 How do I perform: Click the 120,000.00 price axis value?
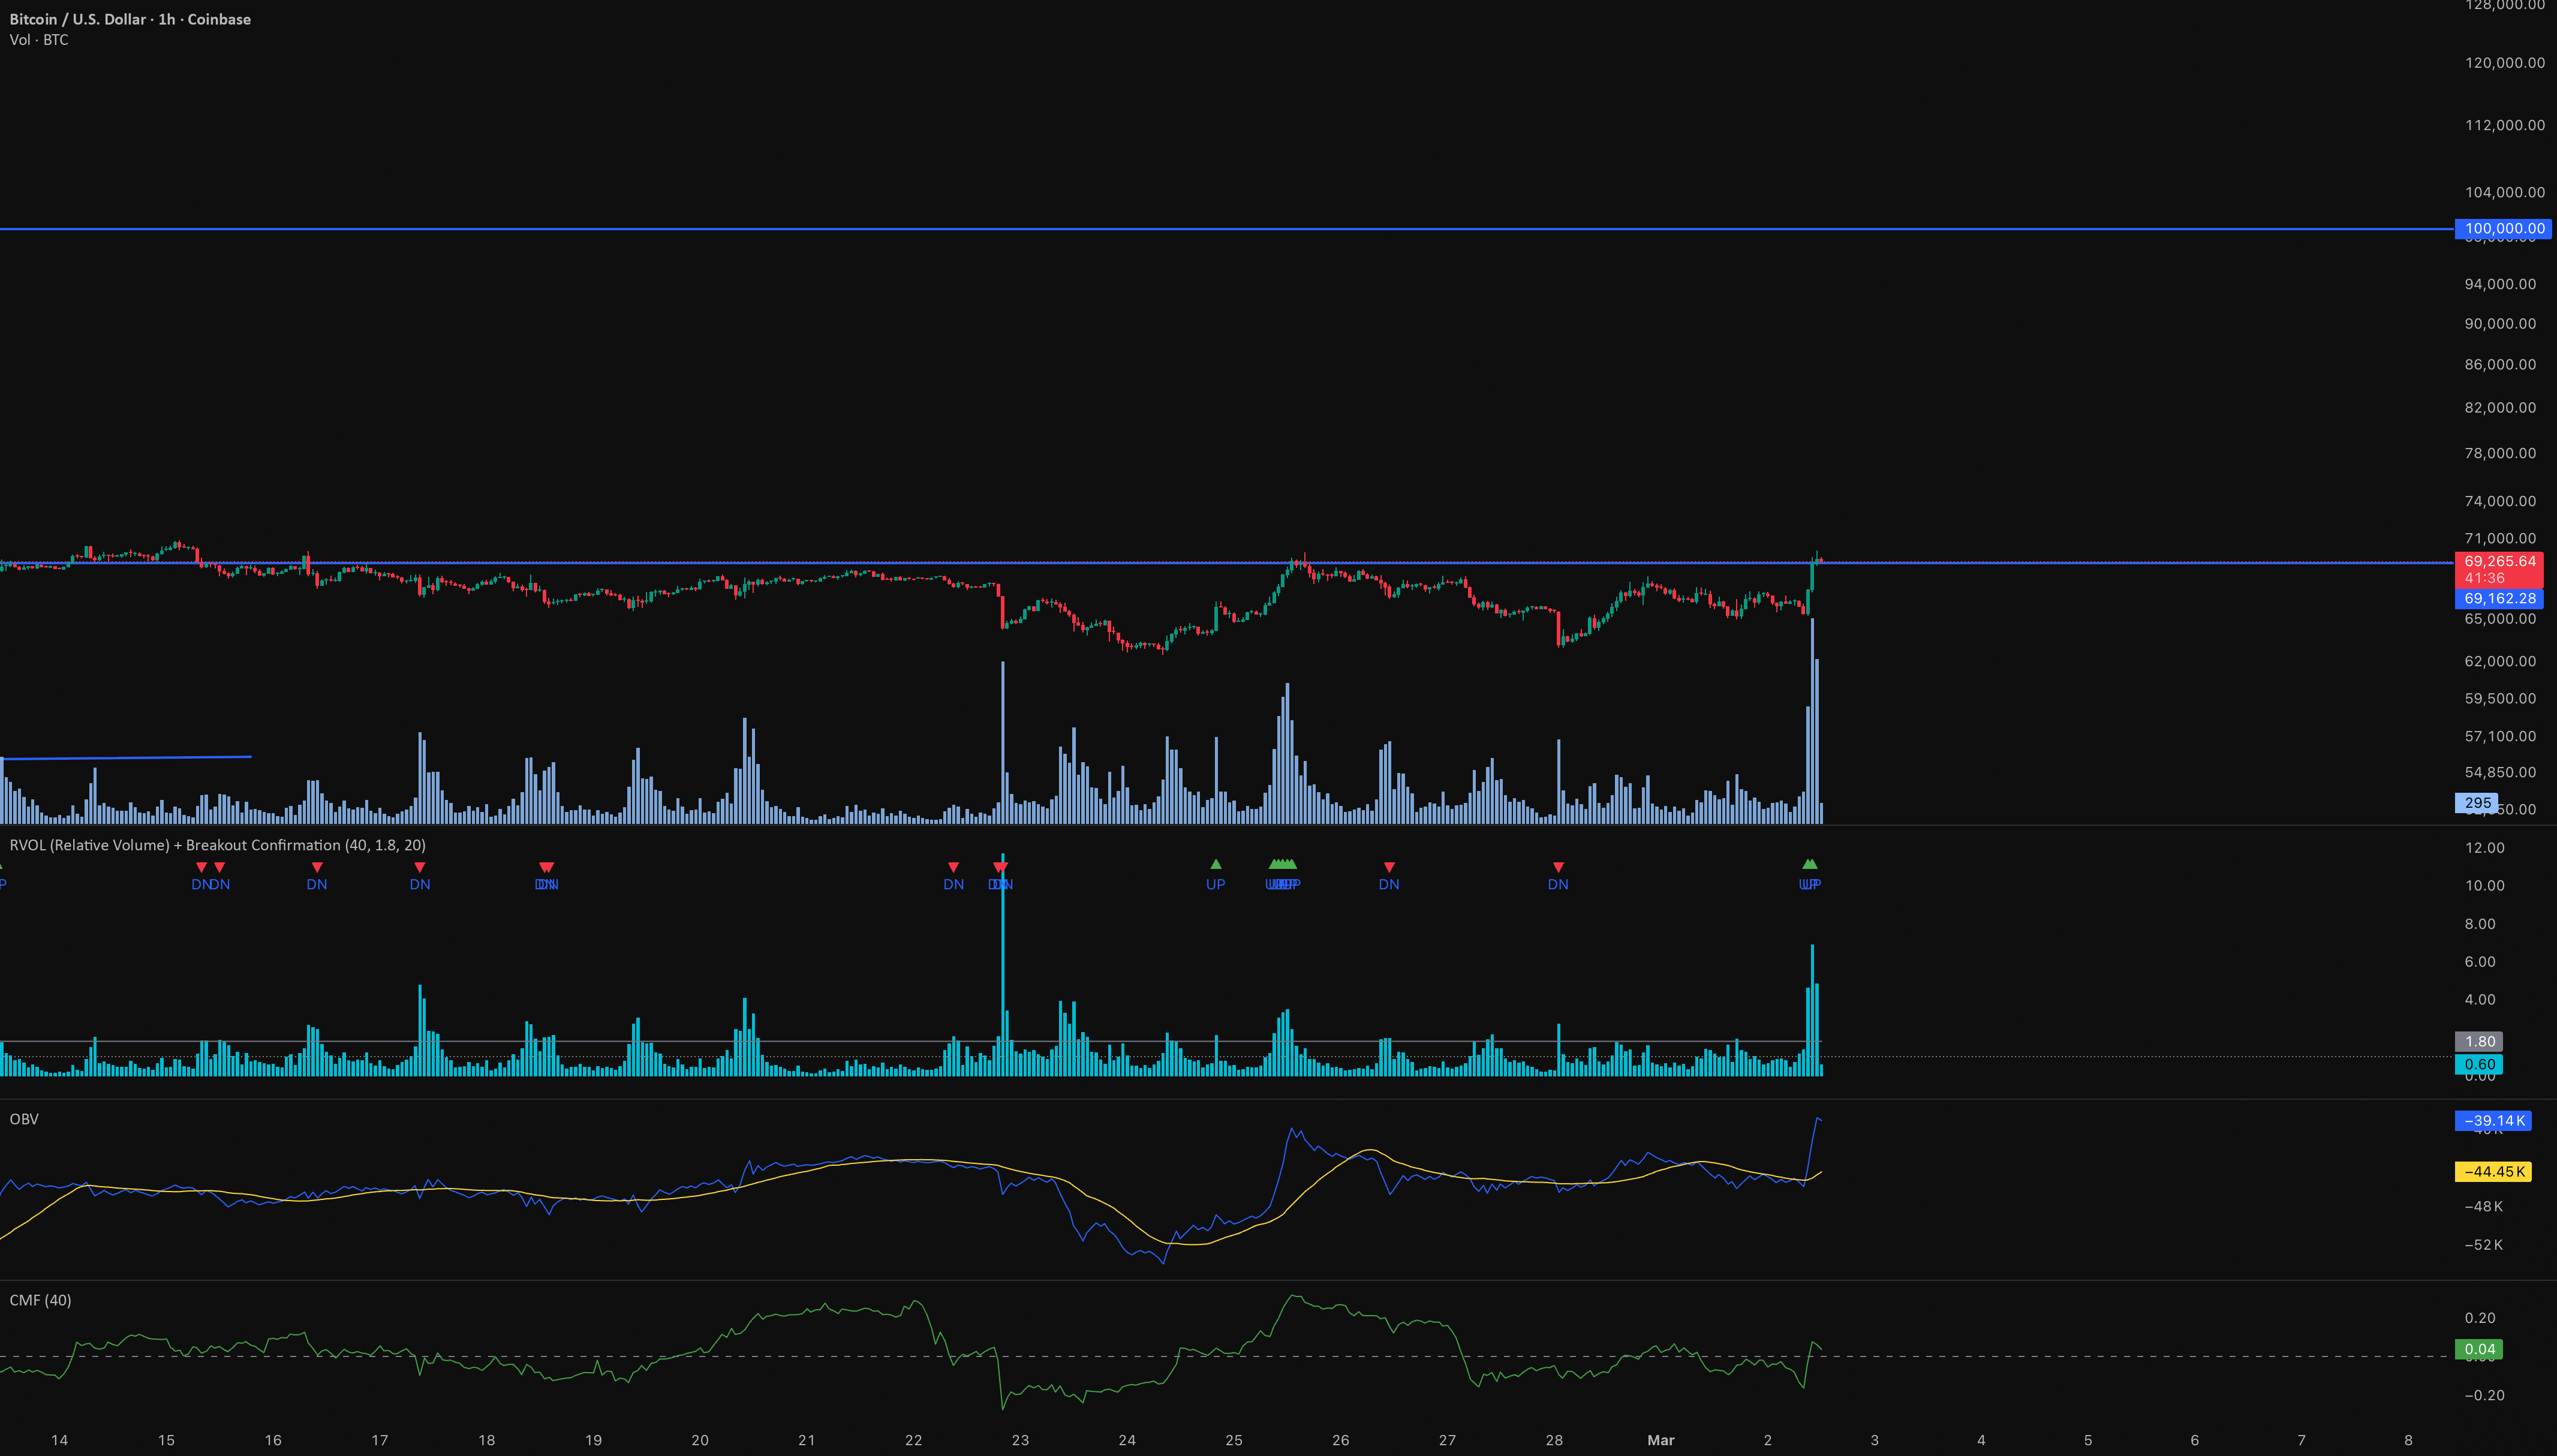pos(2505,63)
